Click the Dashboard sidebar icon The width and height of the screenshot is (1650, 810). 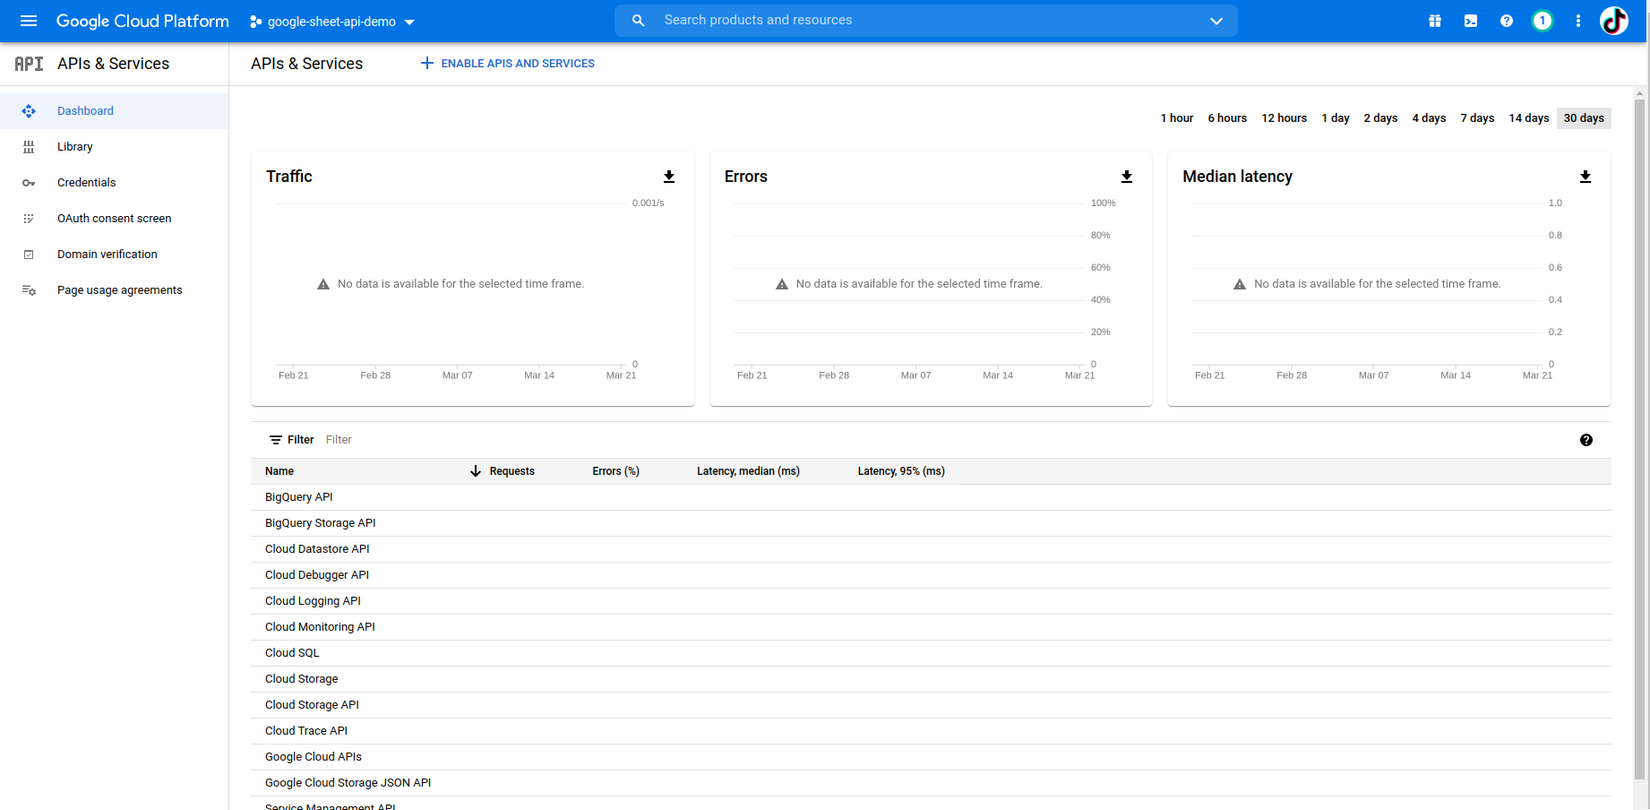pos(29,111)
